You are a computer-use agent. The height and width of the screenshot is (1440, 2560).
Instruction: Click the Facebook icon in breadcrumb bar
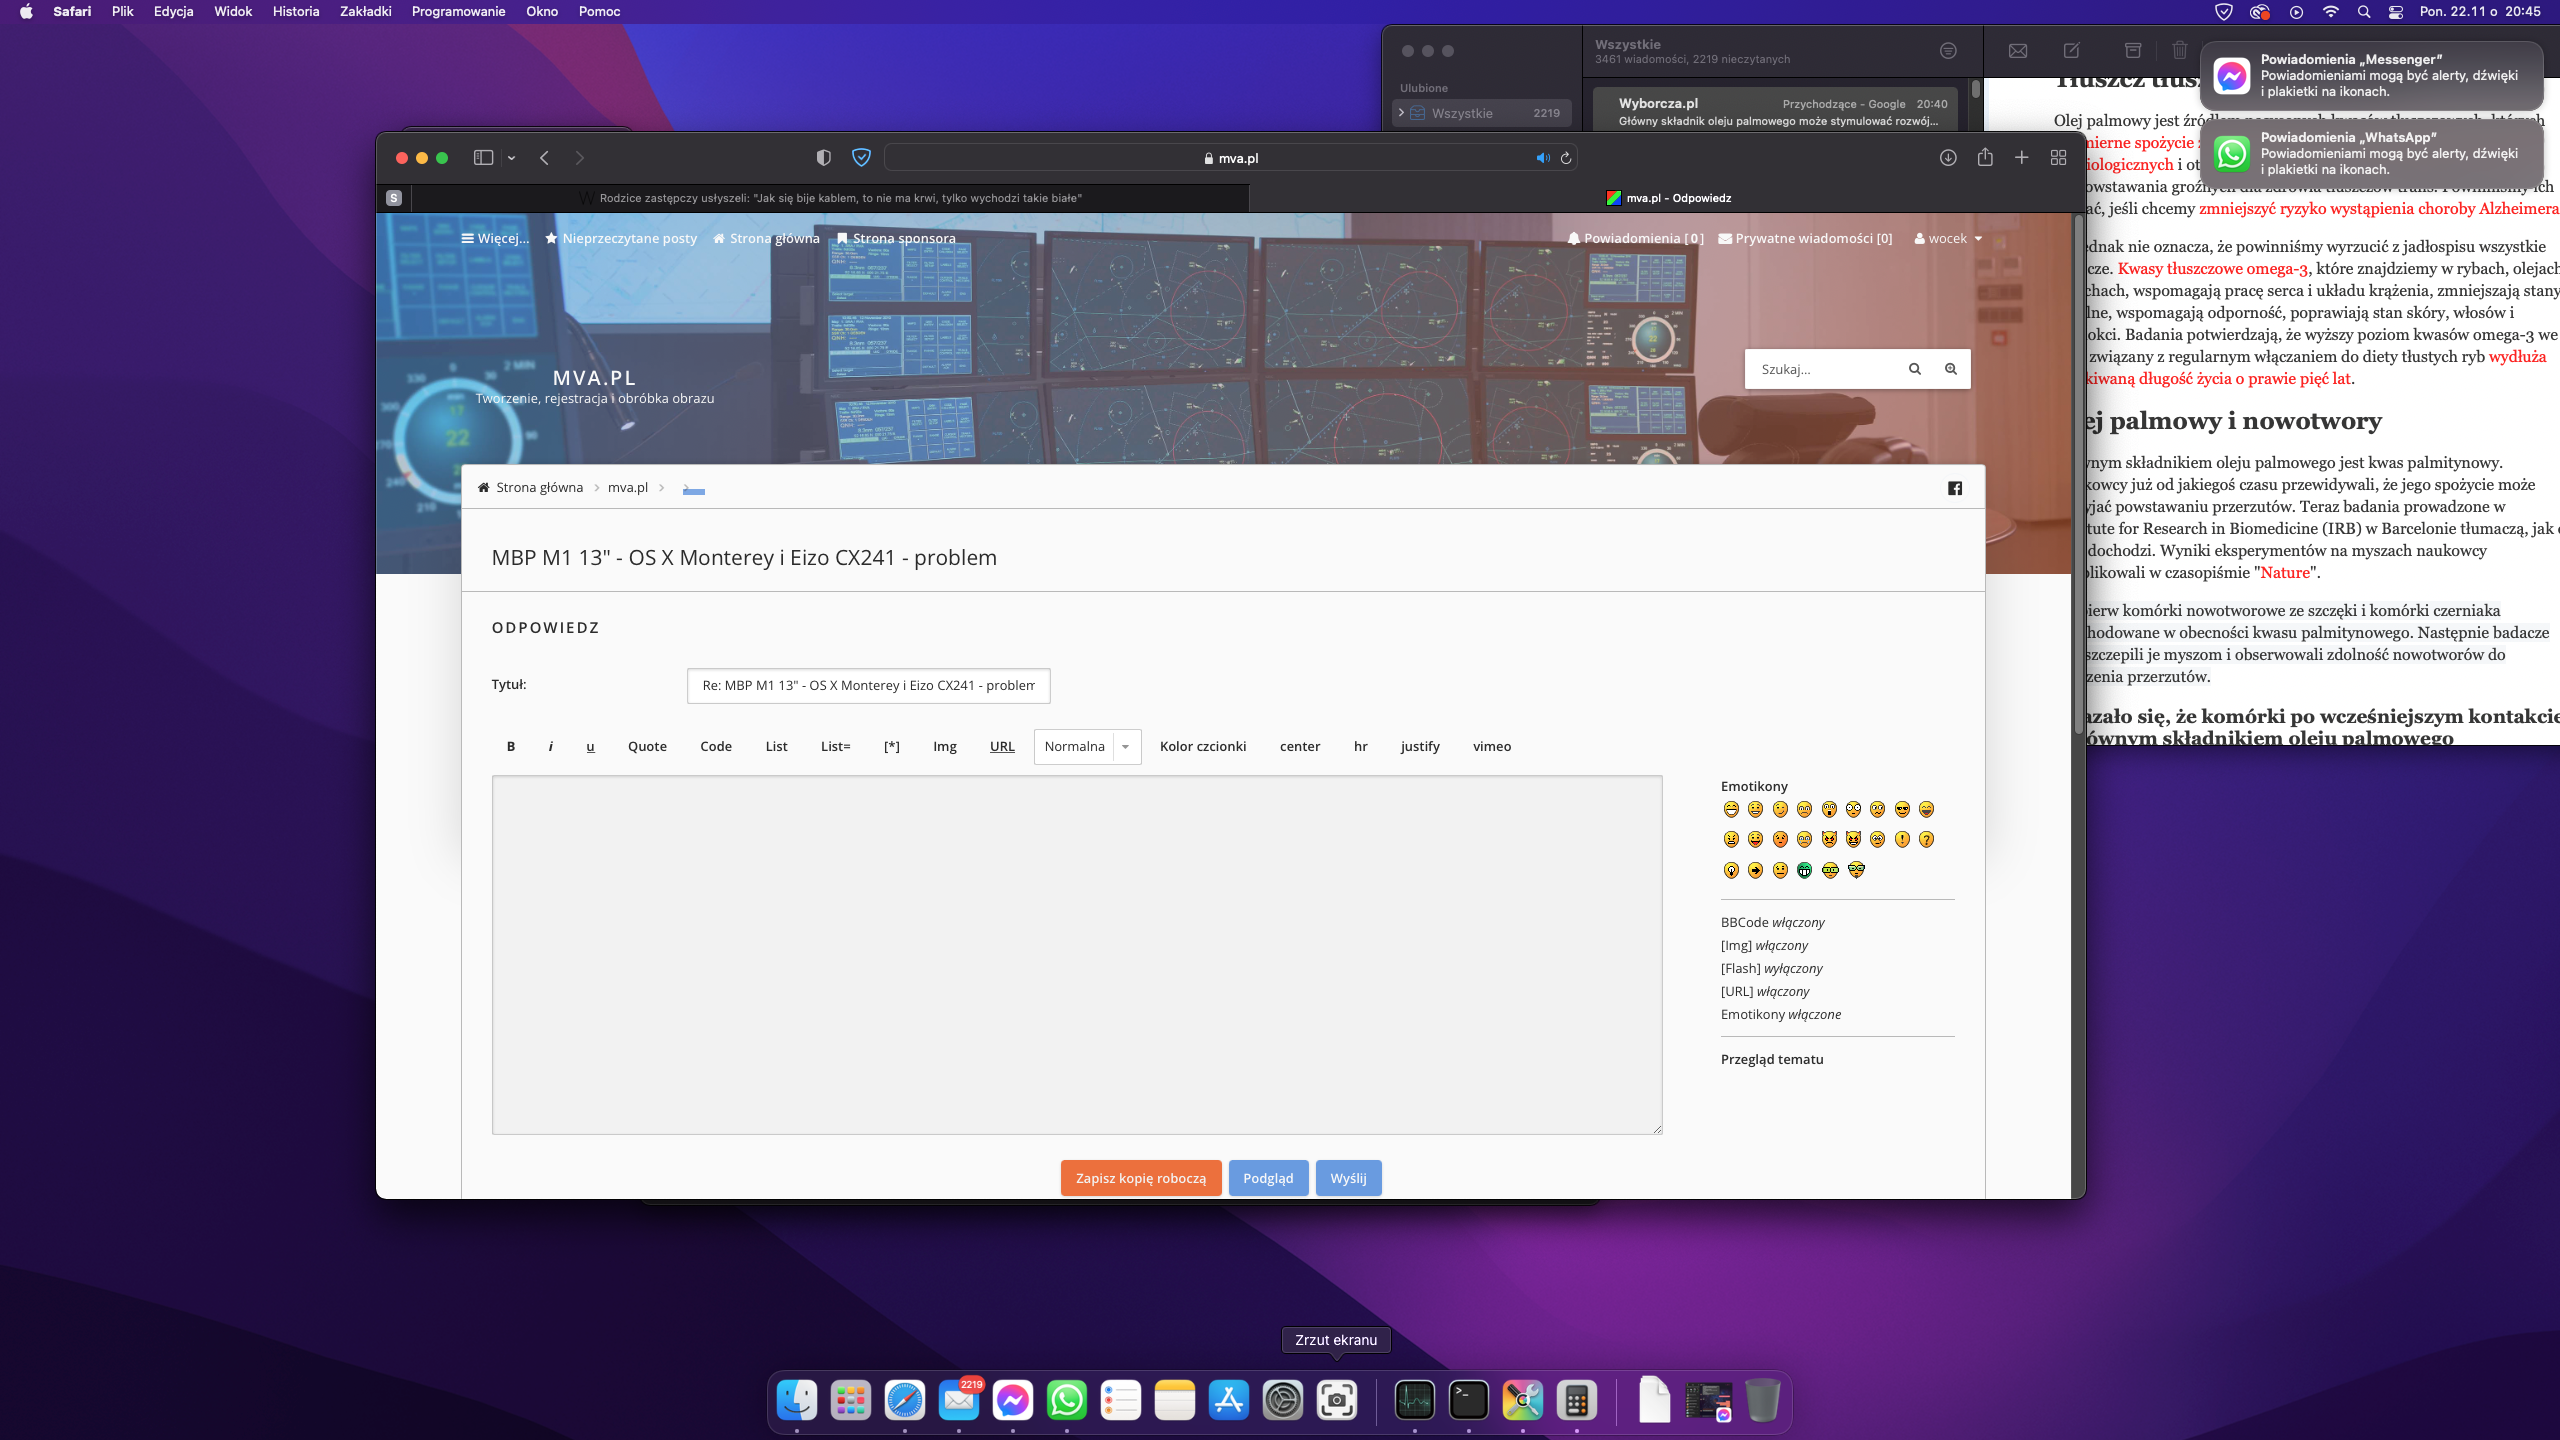click(1955, 488)
